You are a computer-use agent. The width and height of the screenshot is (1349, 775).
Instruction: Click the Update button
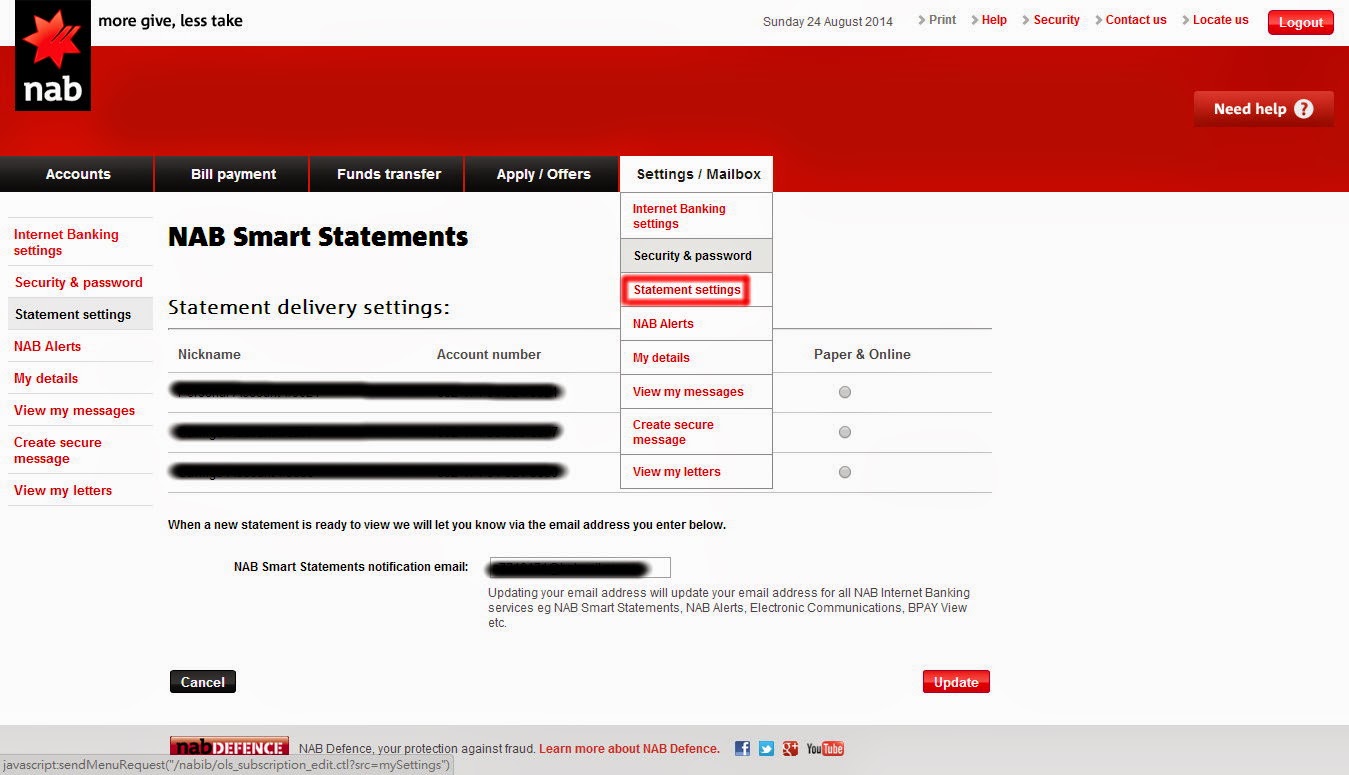tap(956, 682)
